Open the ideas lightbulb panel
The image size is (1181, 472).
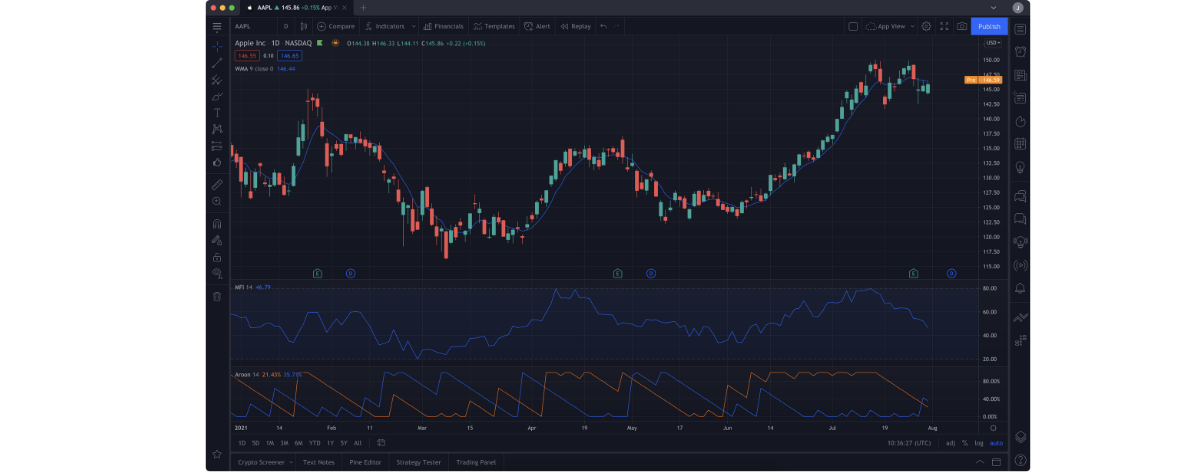1021,167
